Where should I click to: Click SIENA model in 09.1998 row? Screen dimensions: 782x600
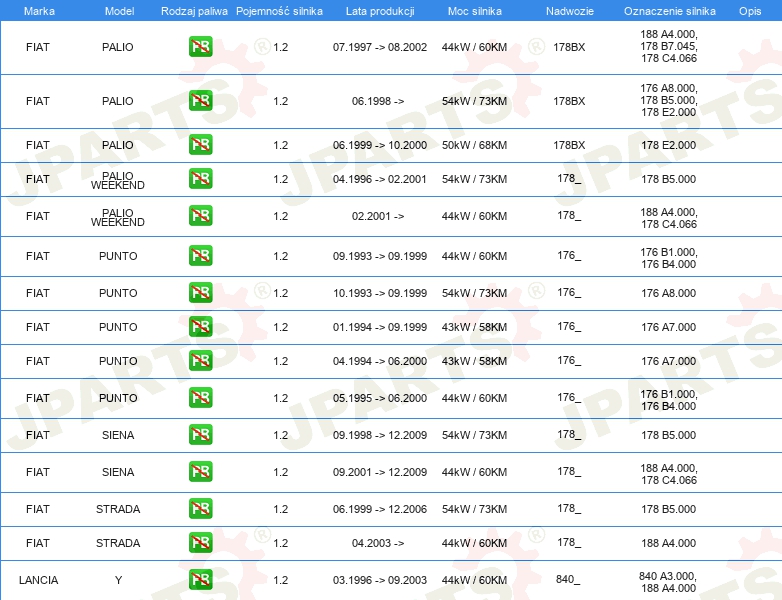[x=118, y=435]
